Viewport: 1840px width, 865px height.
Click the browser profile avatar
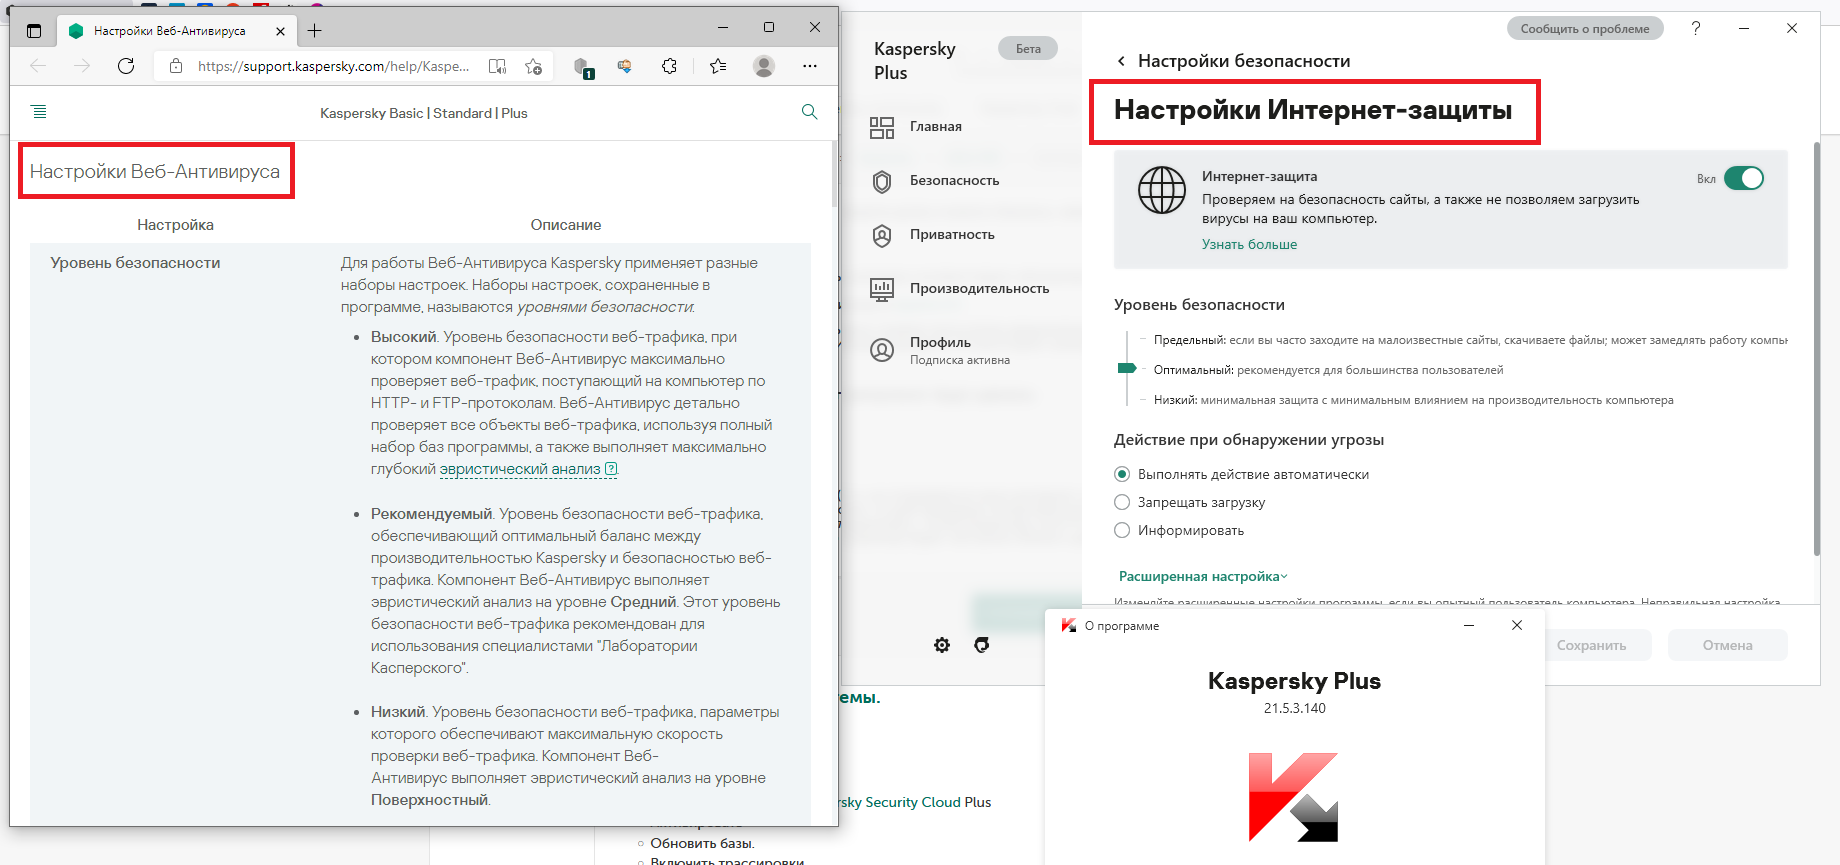click(764, 66)
